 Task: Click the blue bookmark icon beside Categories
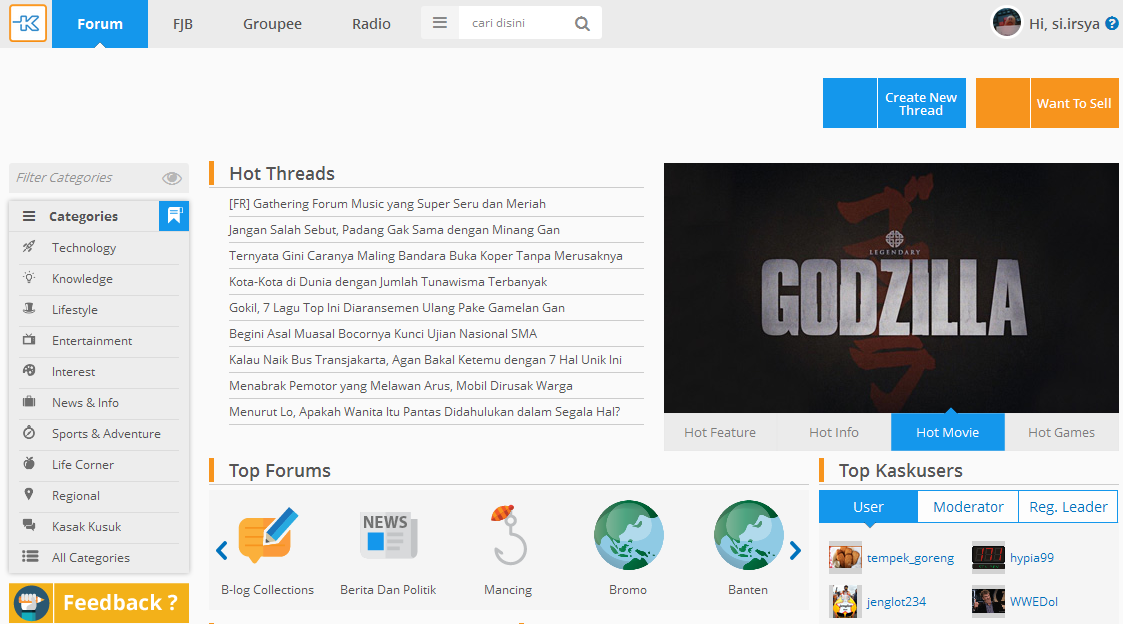(174, 216)
